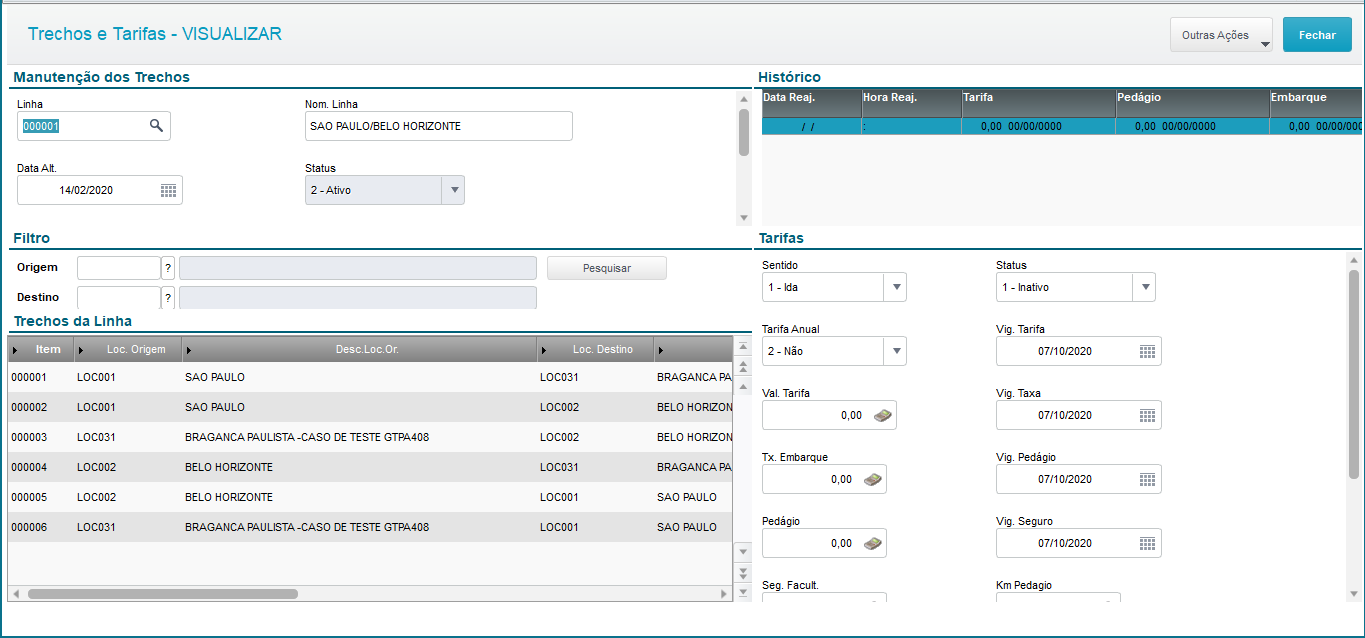
Task: Click scroll-down arrow of Manutenção panel
Action: [x=743, y=217]
